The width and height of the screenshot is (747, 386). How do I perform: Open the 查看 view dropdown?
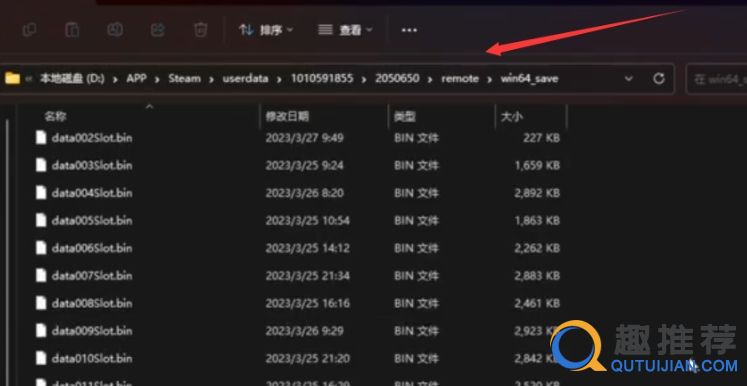click(345, 30)
